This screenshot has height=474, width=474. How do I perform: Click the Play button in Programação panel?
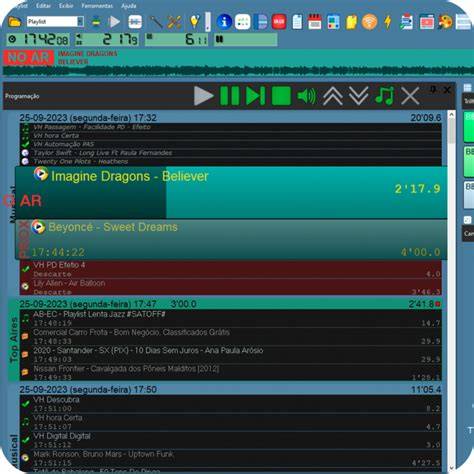click(204, 96)
